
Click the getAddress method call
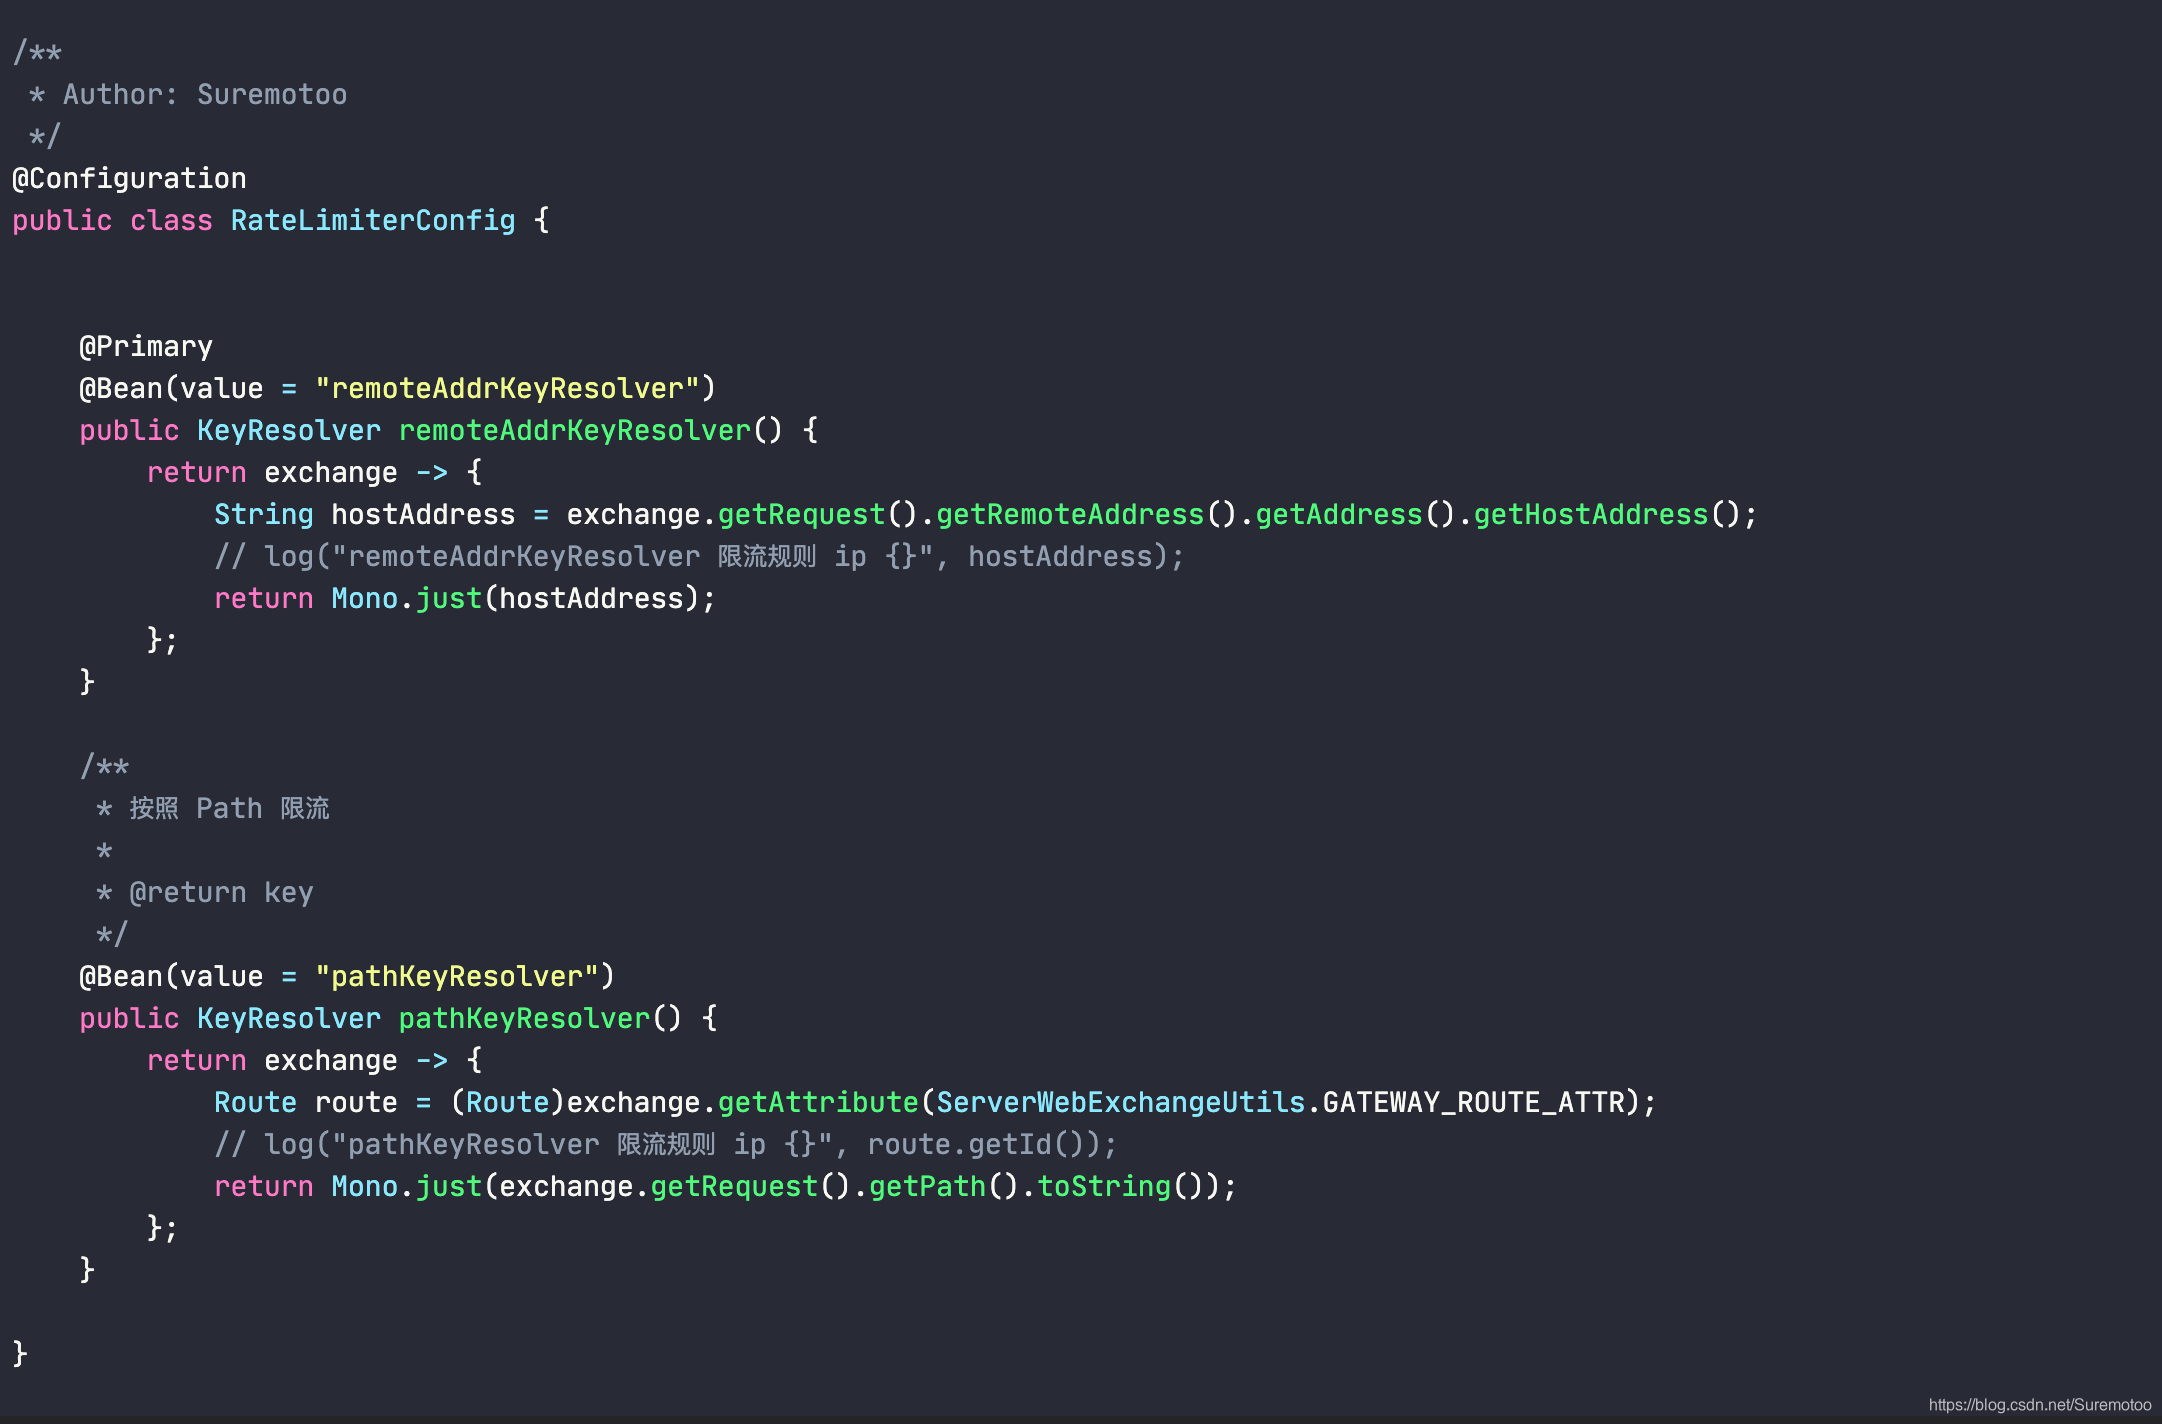click(1338, 515)
